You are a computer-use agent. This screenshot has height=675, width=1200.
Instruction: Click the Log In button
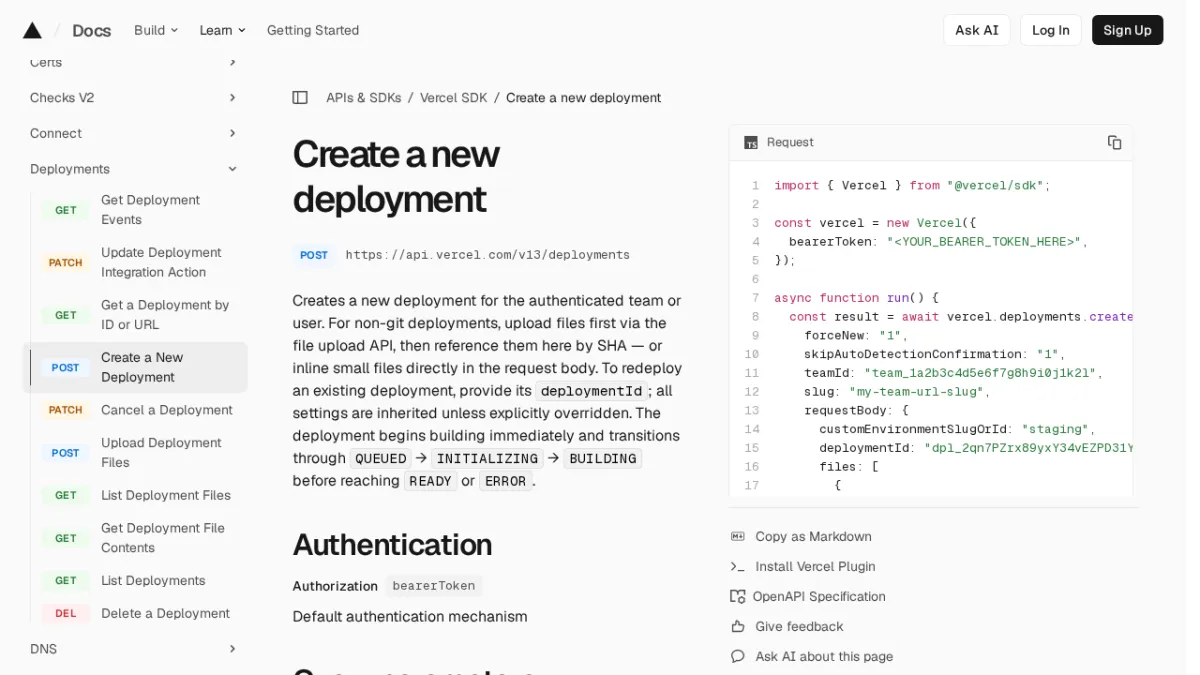click(1051, 30)
